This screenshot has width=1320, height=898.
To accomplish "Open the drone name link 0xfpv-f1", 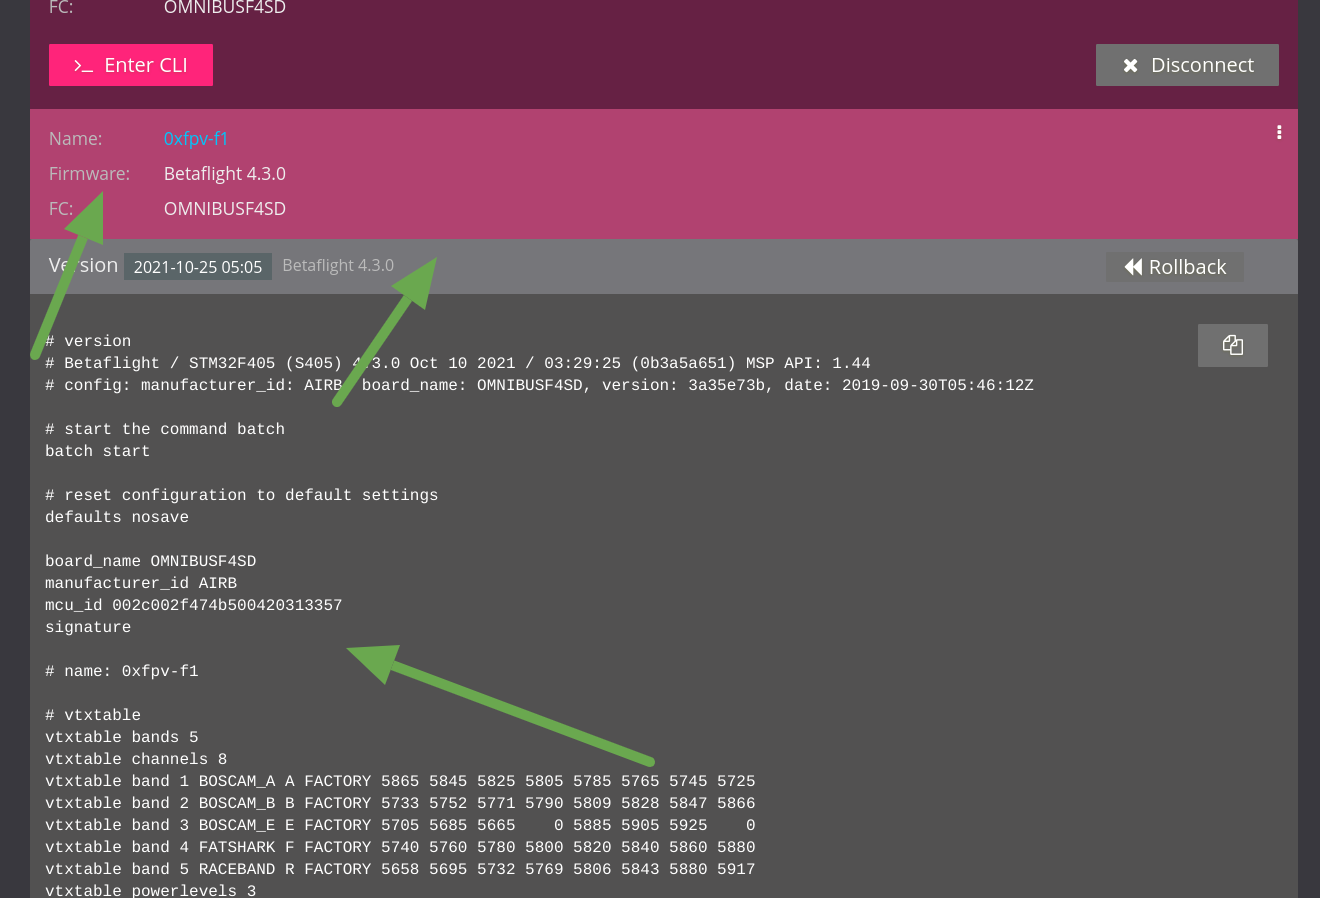I will (x=195, y=138).
